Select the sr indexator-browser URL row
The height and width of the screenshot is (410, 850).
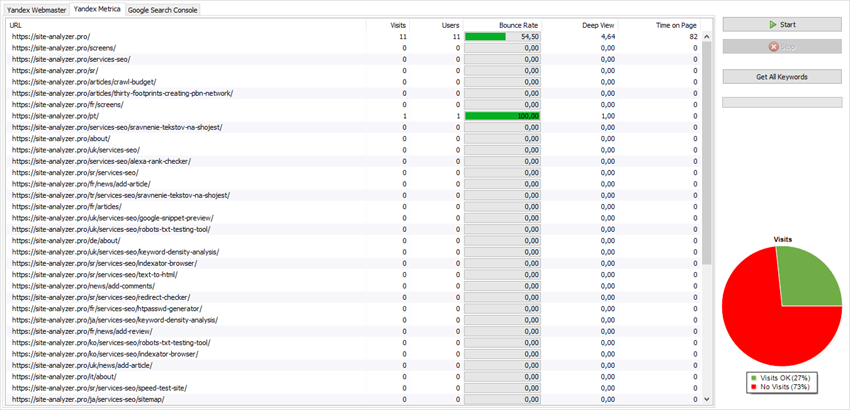click(x=355, y=264)
